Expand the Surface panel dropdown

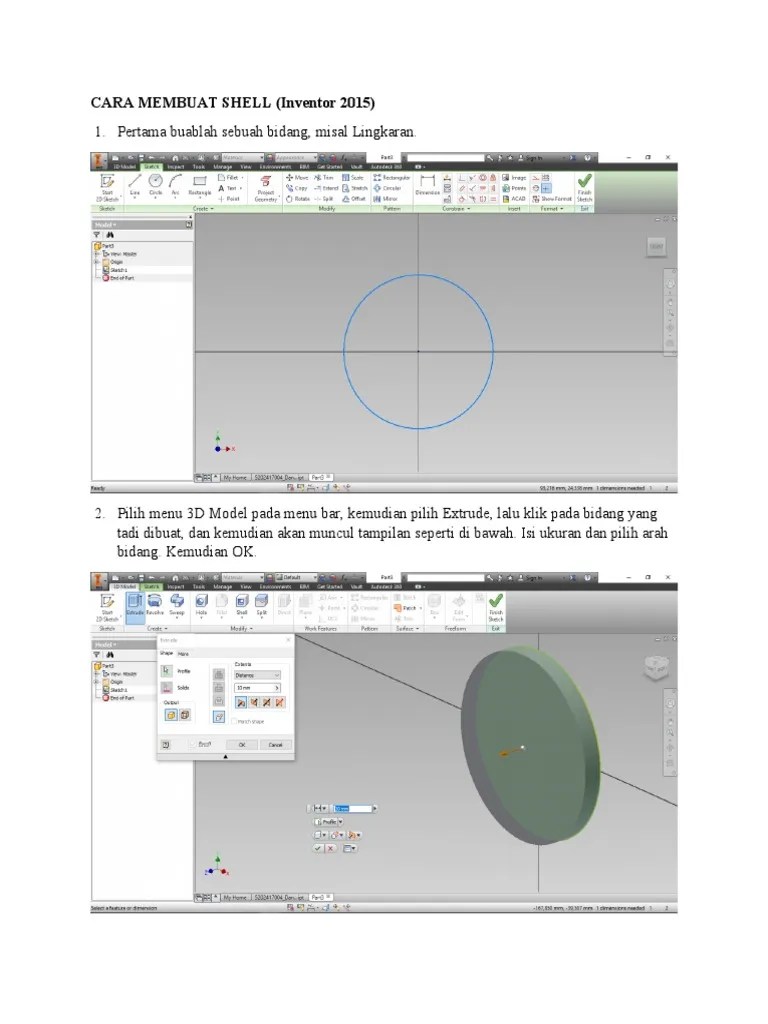tap(408, 629)
